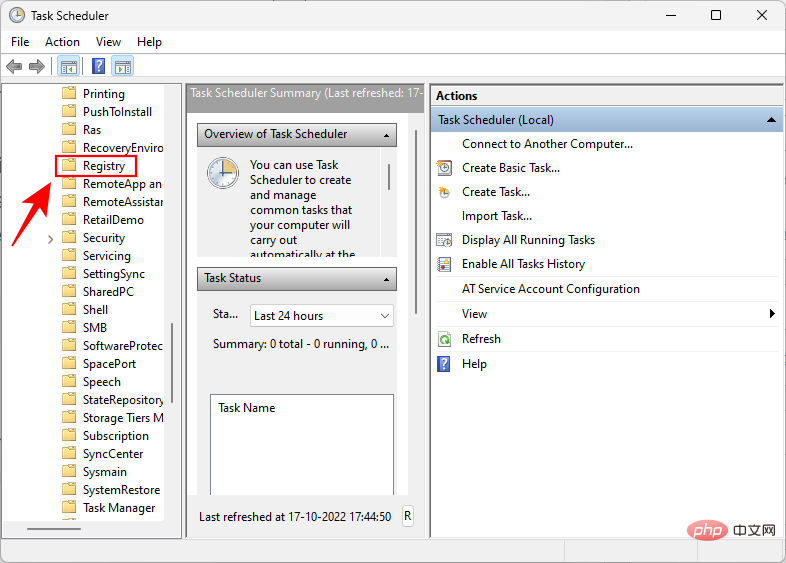Open the Action menu
The width and height of the screenshot is (786, 563).
(x=62, y=42)
